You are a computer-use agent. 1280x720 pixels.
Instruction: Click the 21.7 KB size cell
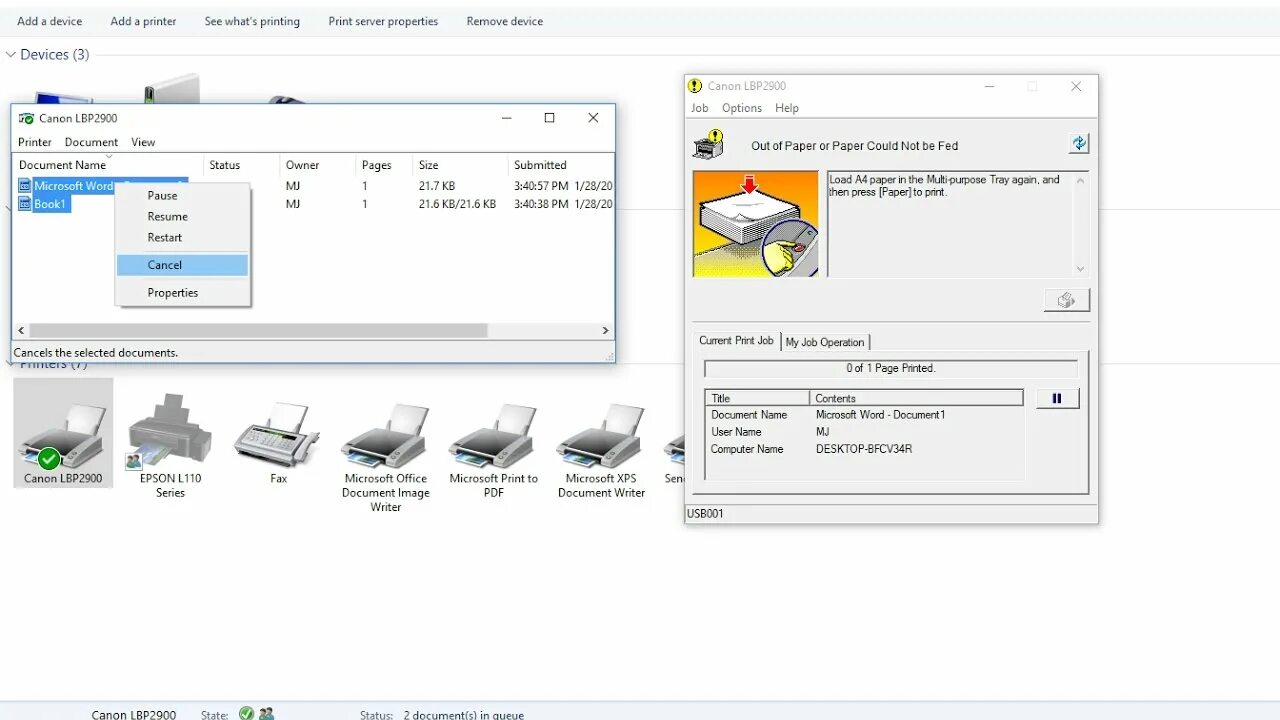pos(437,186)
